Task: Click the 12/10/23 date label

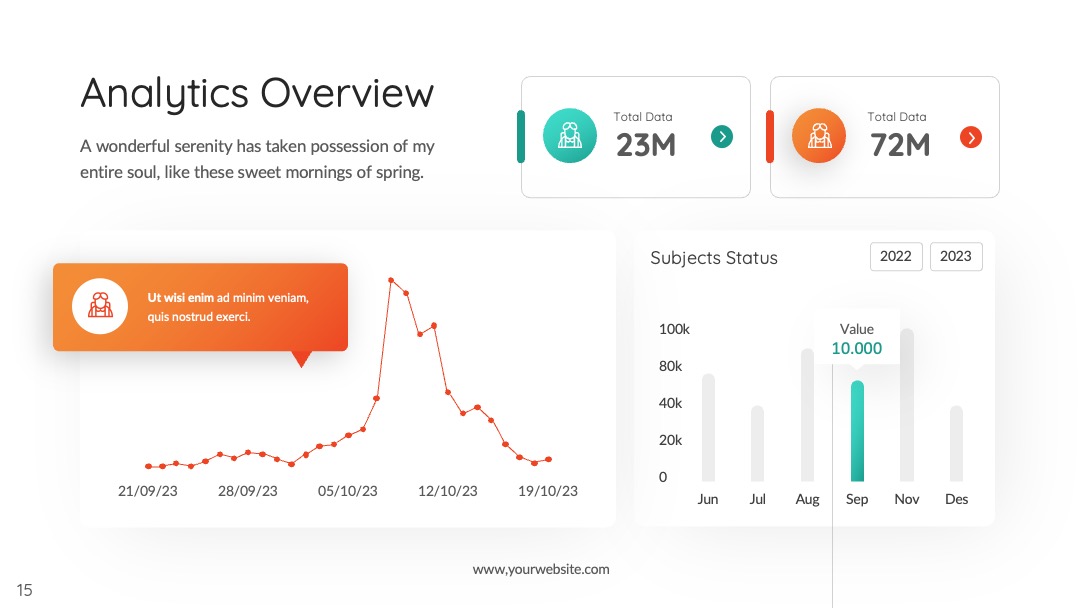Action: click(x=447, y=491)
